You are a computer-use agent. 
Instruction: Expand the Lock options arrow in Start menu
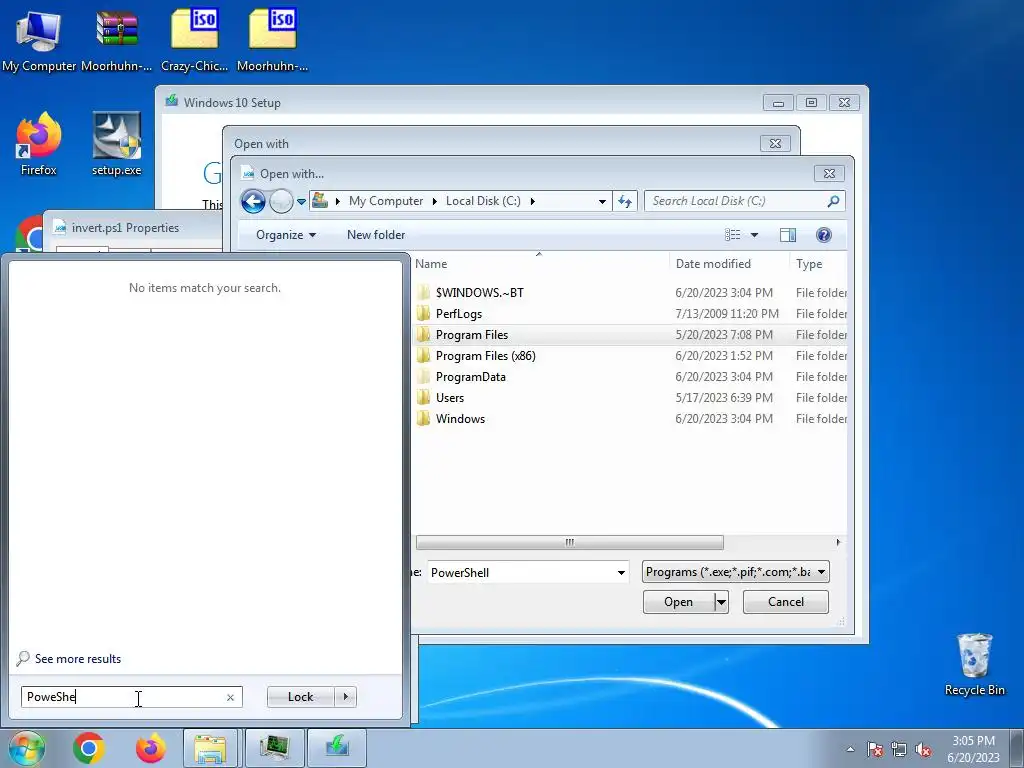[345, 697]
